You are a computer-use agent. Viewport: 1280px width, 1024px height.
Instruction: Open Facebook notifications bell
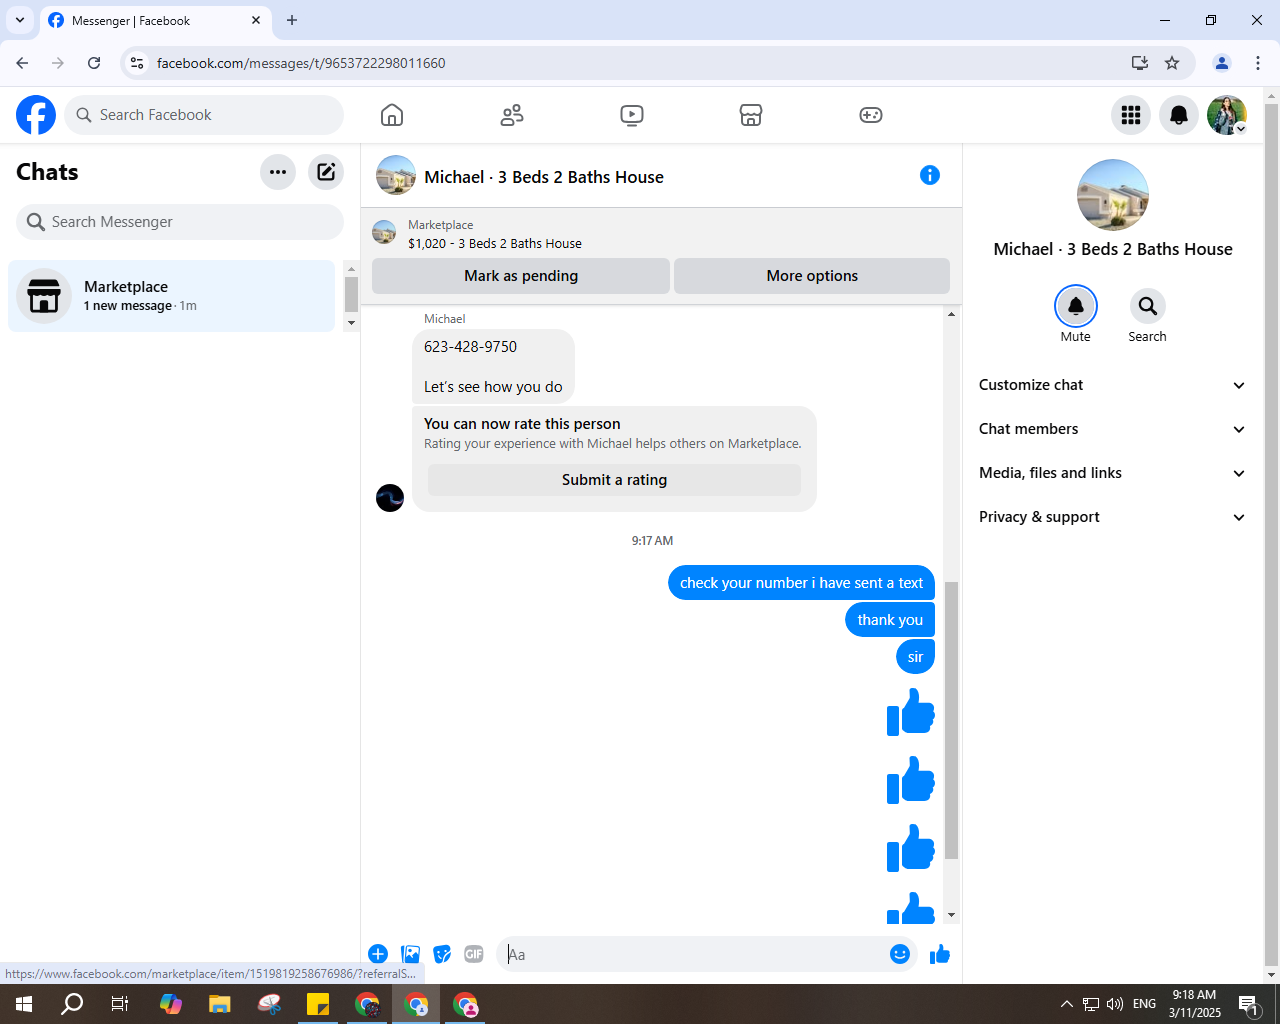[1179, 115]
